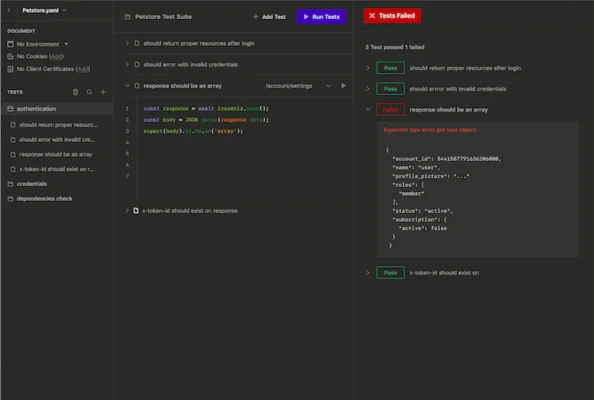Click the "status": "active" line in the output
Viewport: 594px width, 400px height.
coord(422,211)
